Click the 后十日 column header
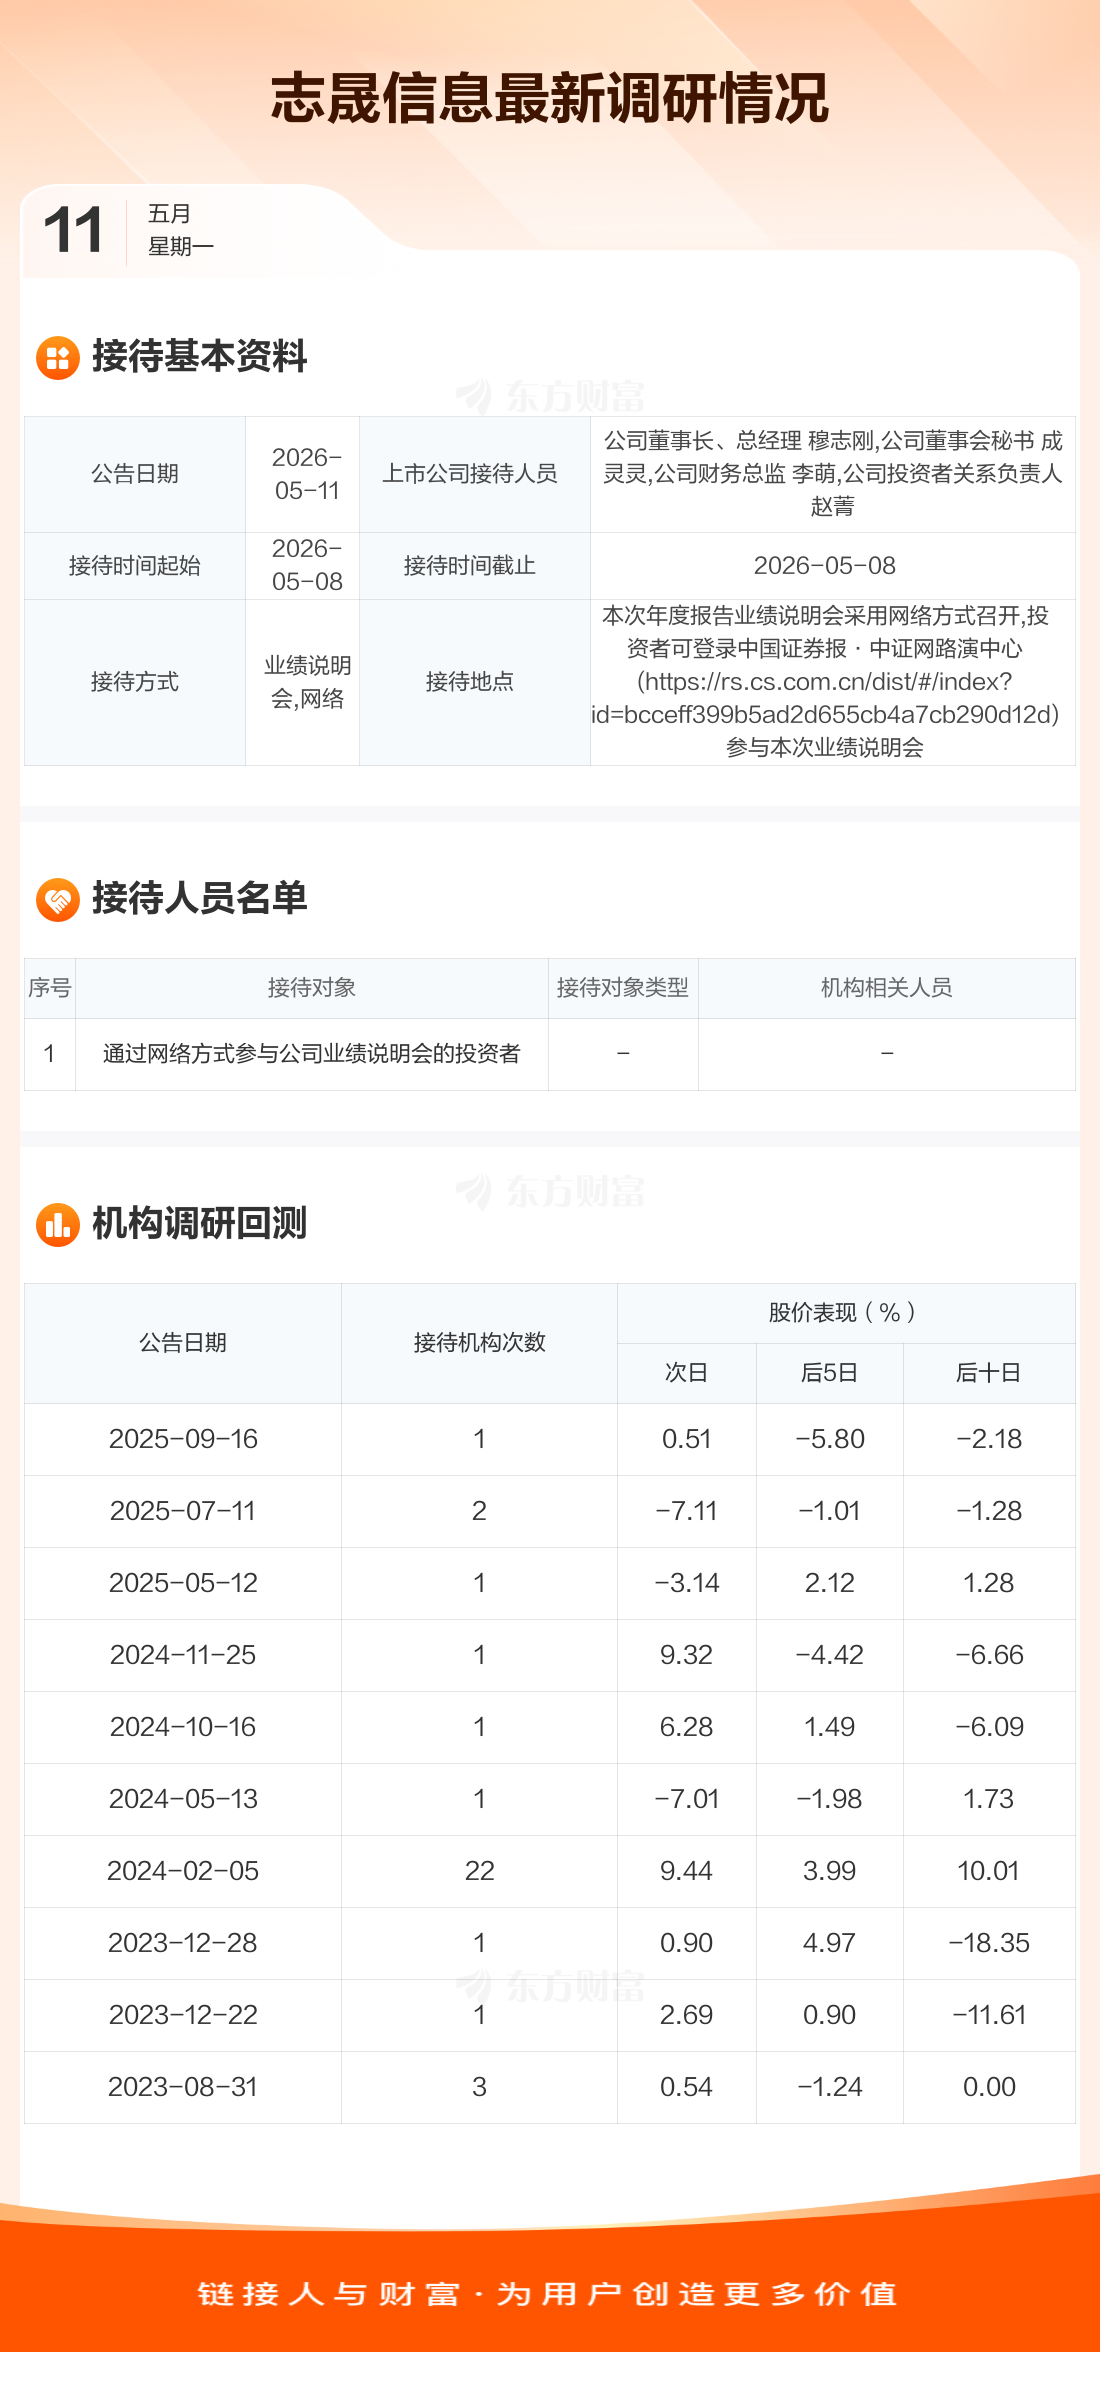The image size is (1100, 2384). pos(989,1373)
